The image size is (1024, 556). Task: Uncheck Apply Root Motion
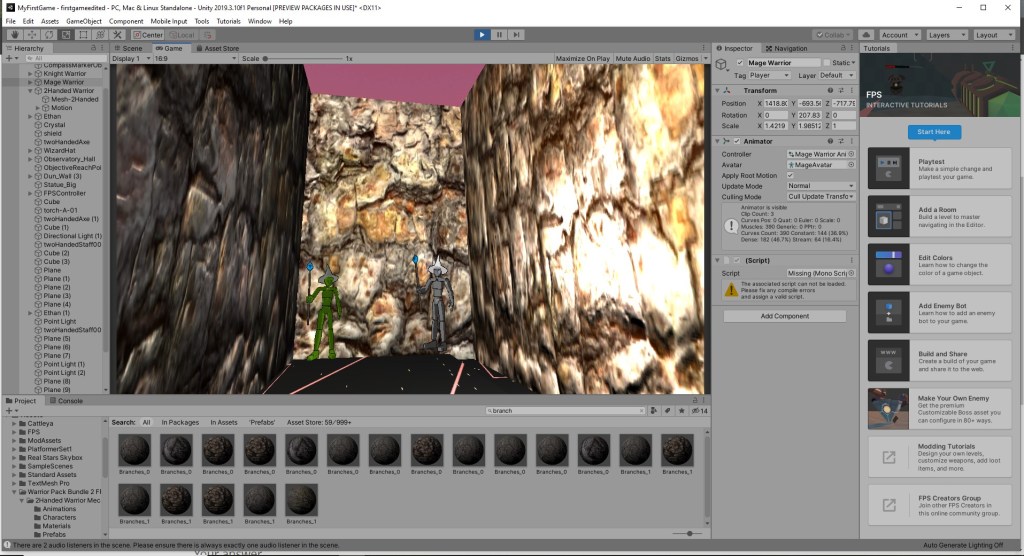click(790, 175)
